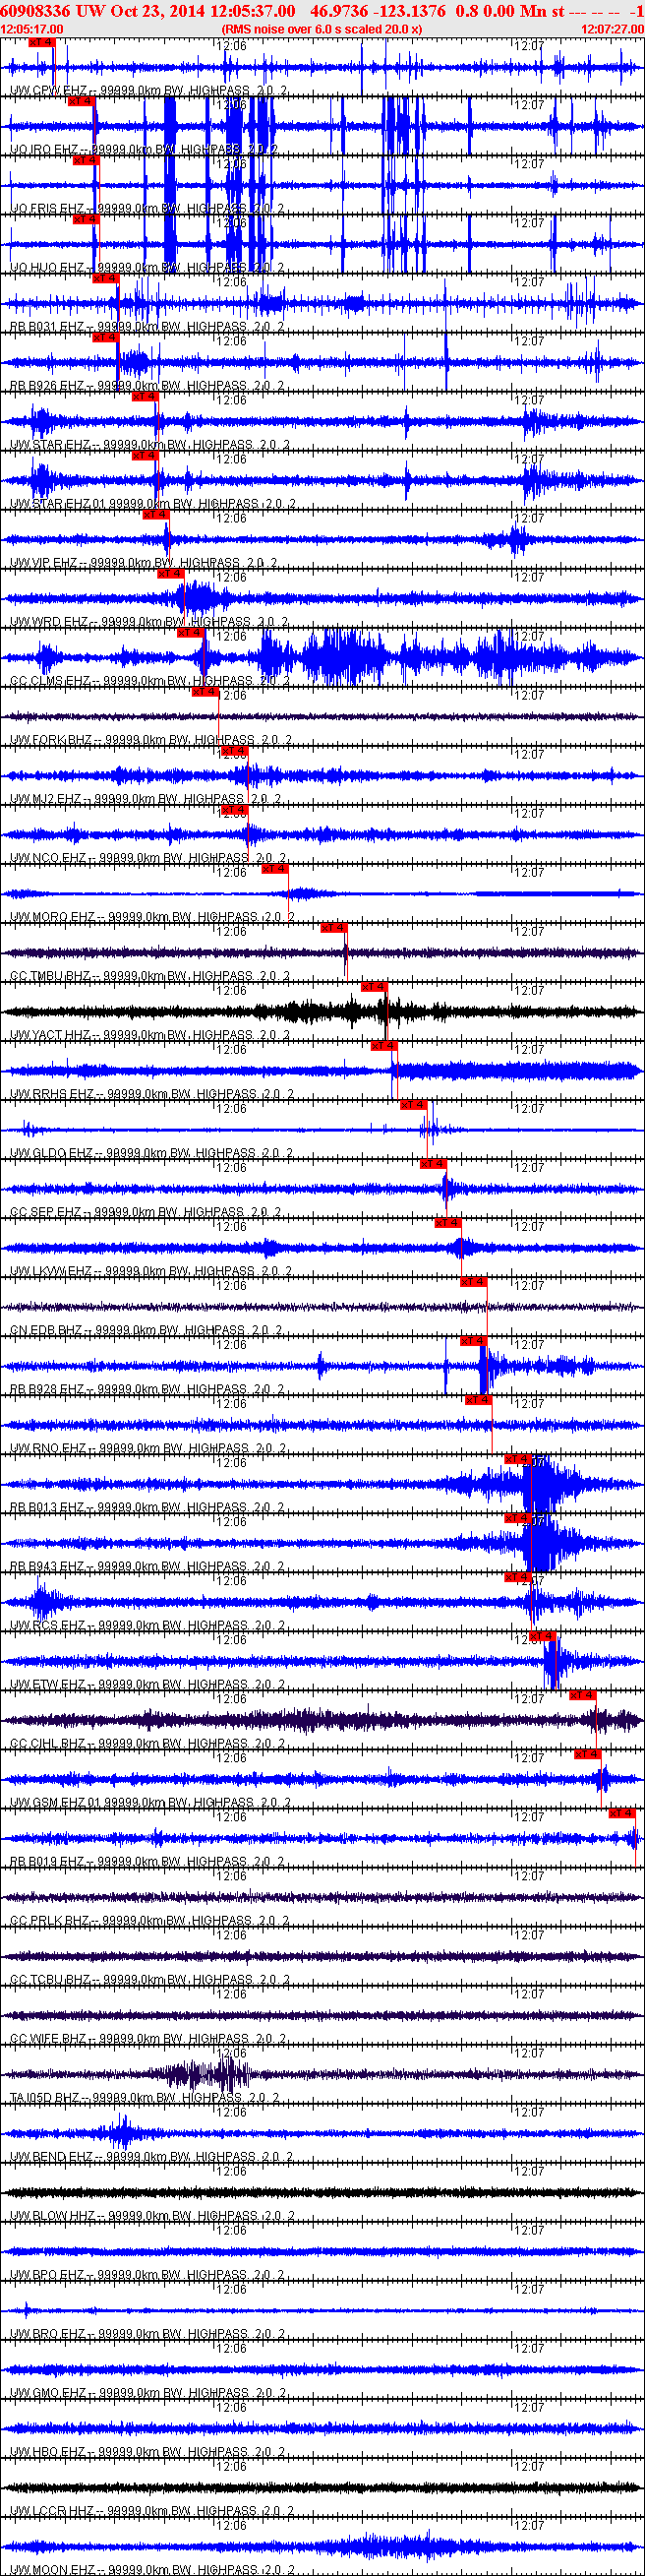Image resolution: width=645 pixels, height=2576 pixels.
Task: Click the red pick marker on UW RNO trace
Action: pyautogui.click(x=477, y=1399)
